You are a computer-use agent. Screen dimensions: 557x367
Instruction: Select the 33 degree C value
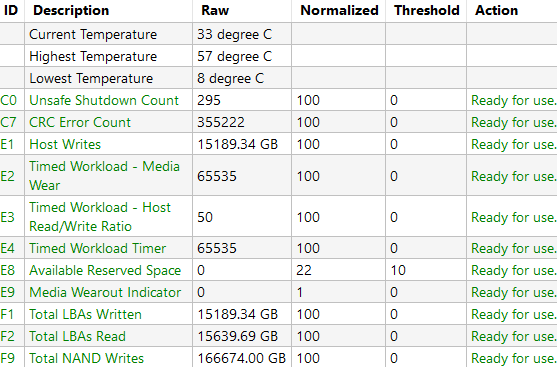coord(234,34)
